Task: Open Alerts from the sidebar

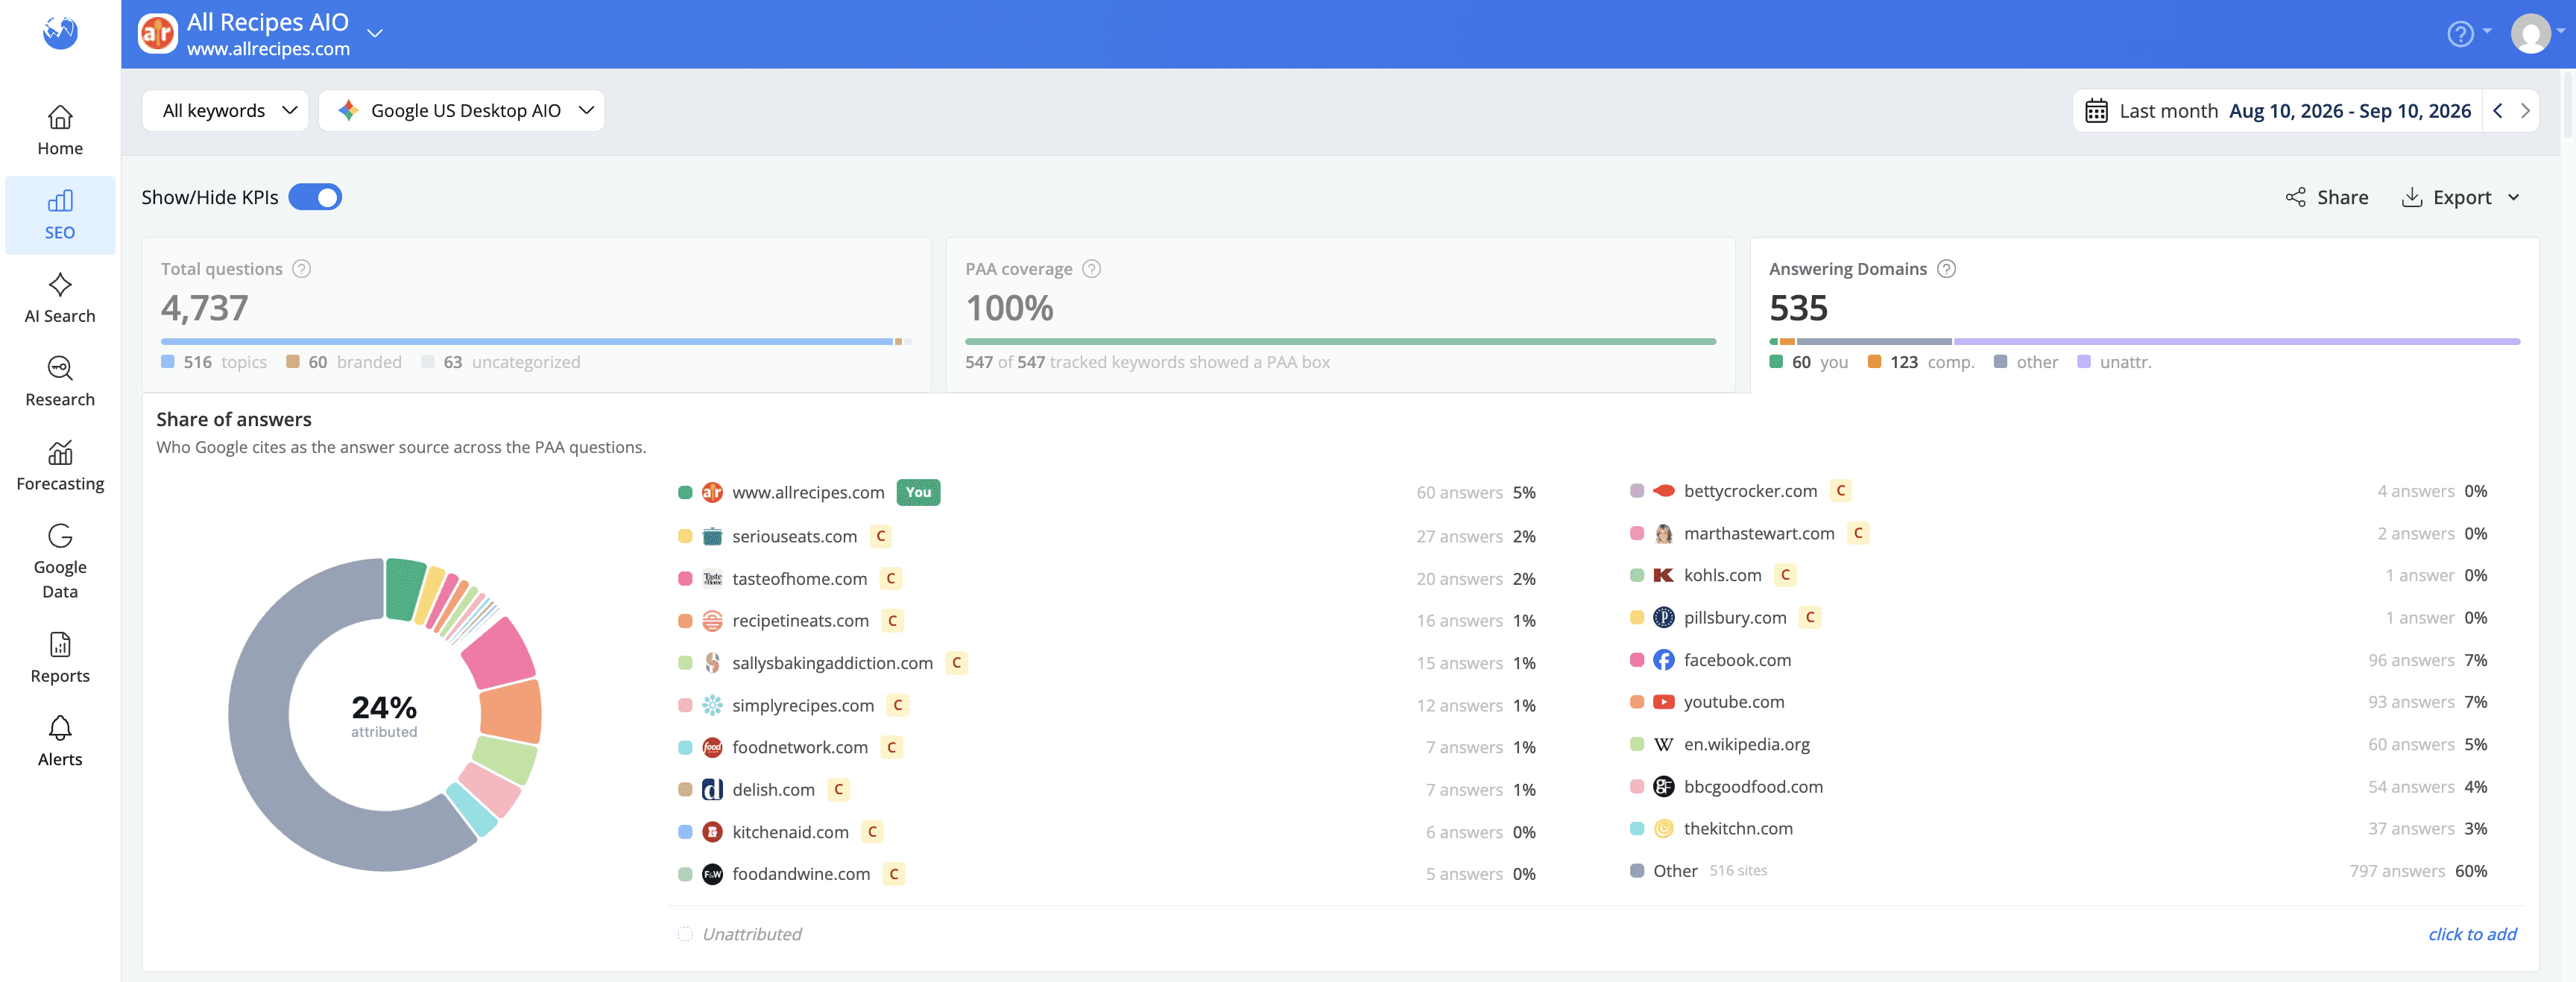Action: pos(60,742)
